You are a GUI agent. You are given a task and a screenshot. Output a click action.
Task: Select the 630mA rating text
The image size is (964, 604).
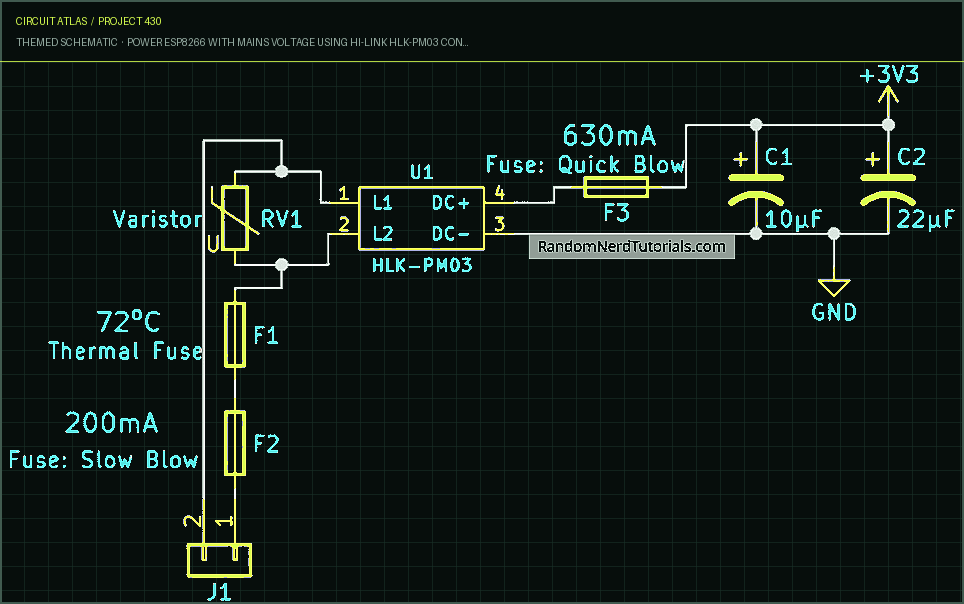pyautogui.click(x=609, y=135)
